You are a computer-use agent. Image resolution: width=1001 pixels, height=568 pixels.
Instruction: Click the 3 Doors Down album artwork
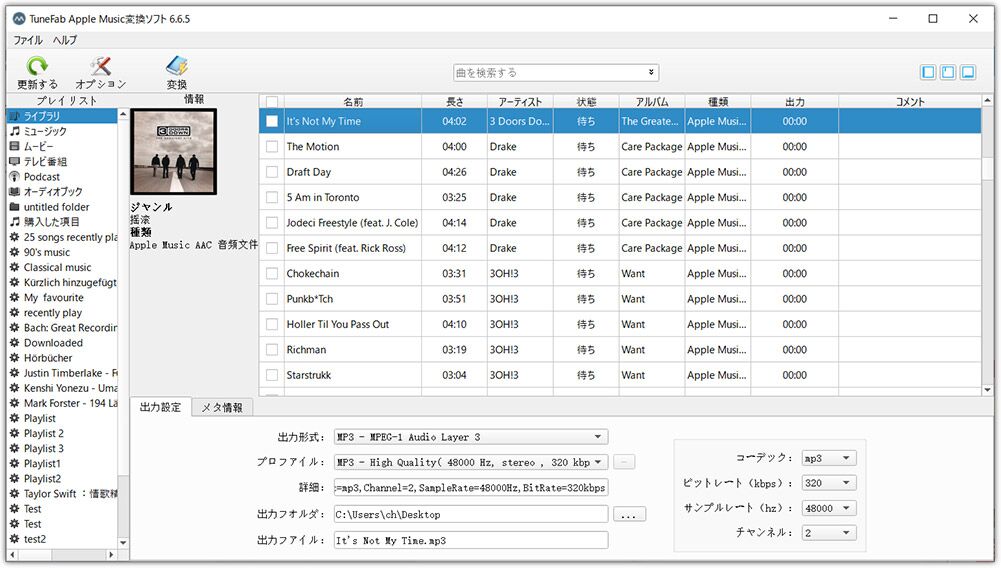click(x=174, y=151)
